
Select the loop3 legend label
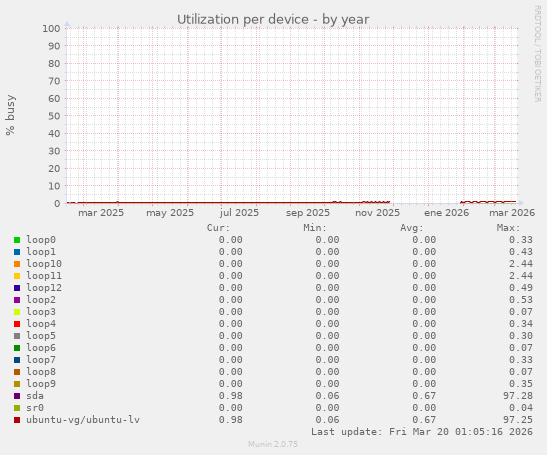click(41, 312)
